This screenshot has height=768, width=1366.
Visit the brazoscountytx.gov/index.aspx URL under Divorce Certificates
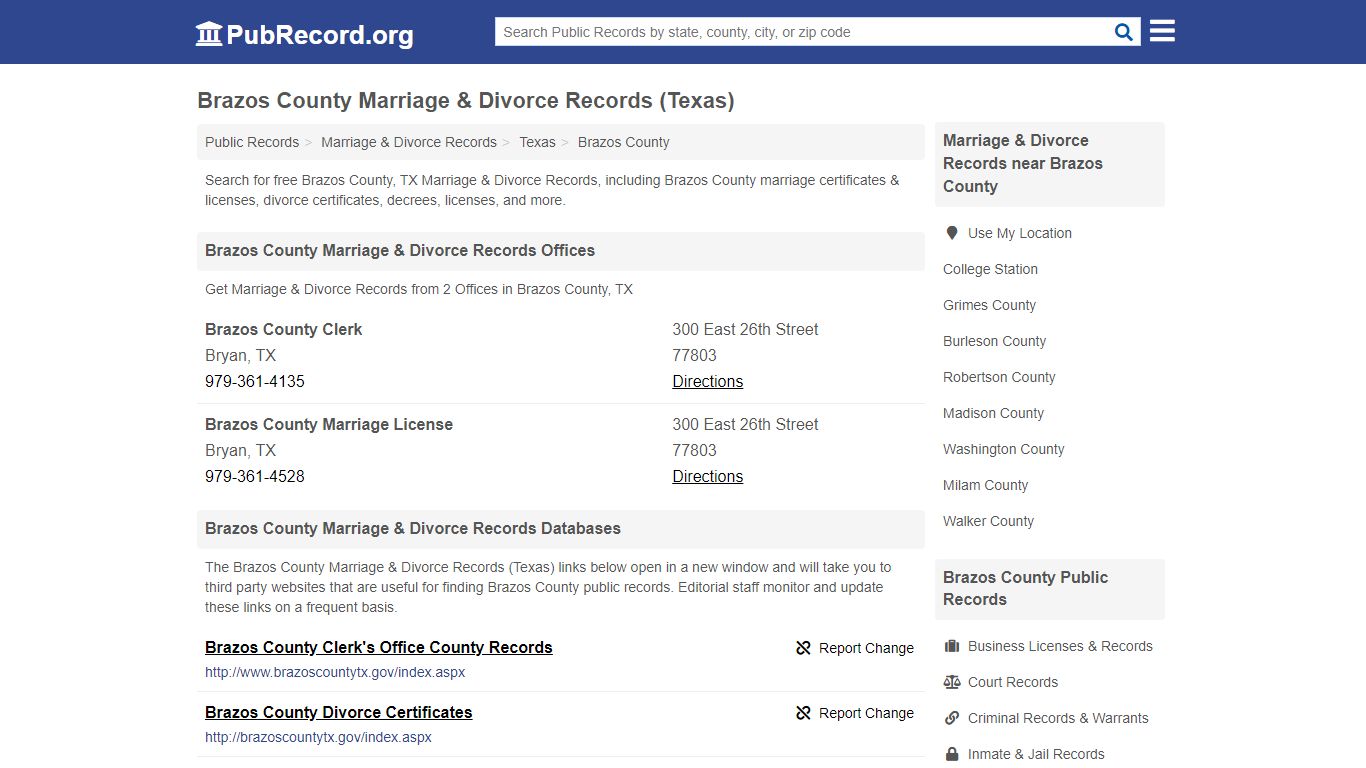click(318, 737)
